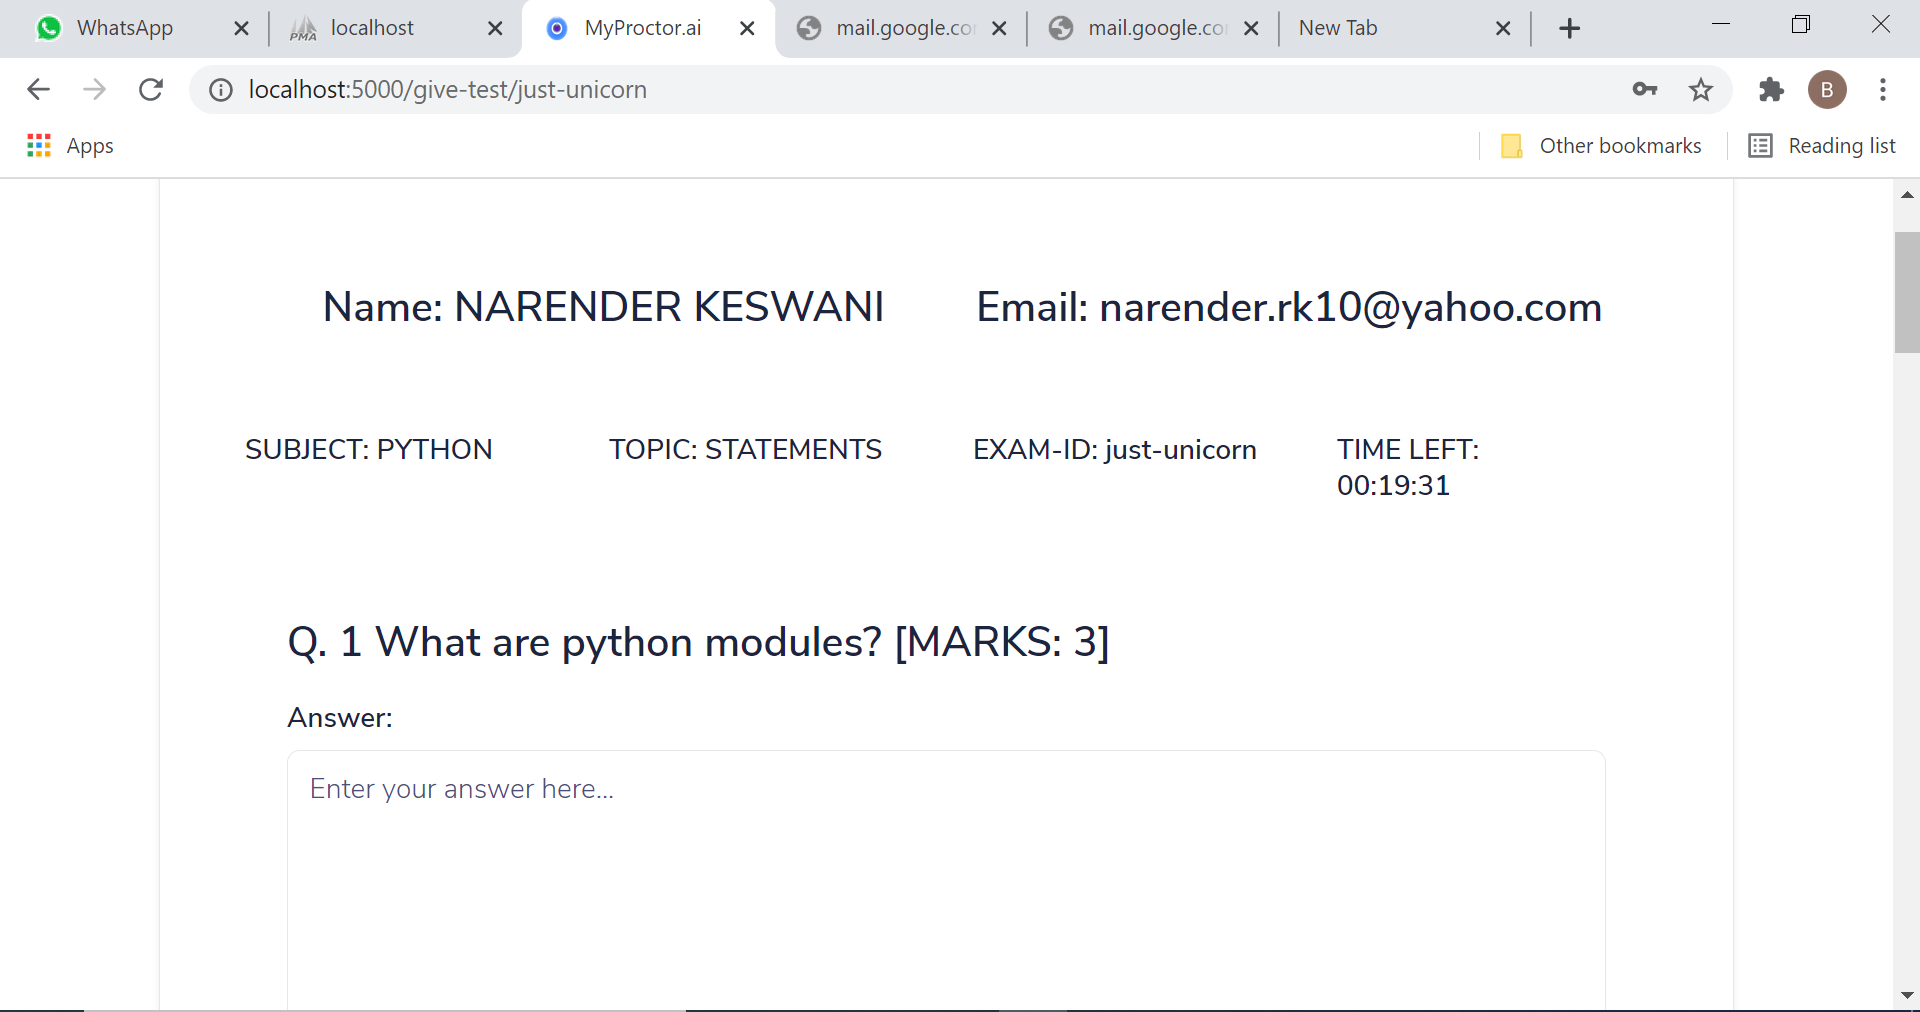
Task: Open the Extensions puzzle icon
Action: click(x=1771, y=90)
